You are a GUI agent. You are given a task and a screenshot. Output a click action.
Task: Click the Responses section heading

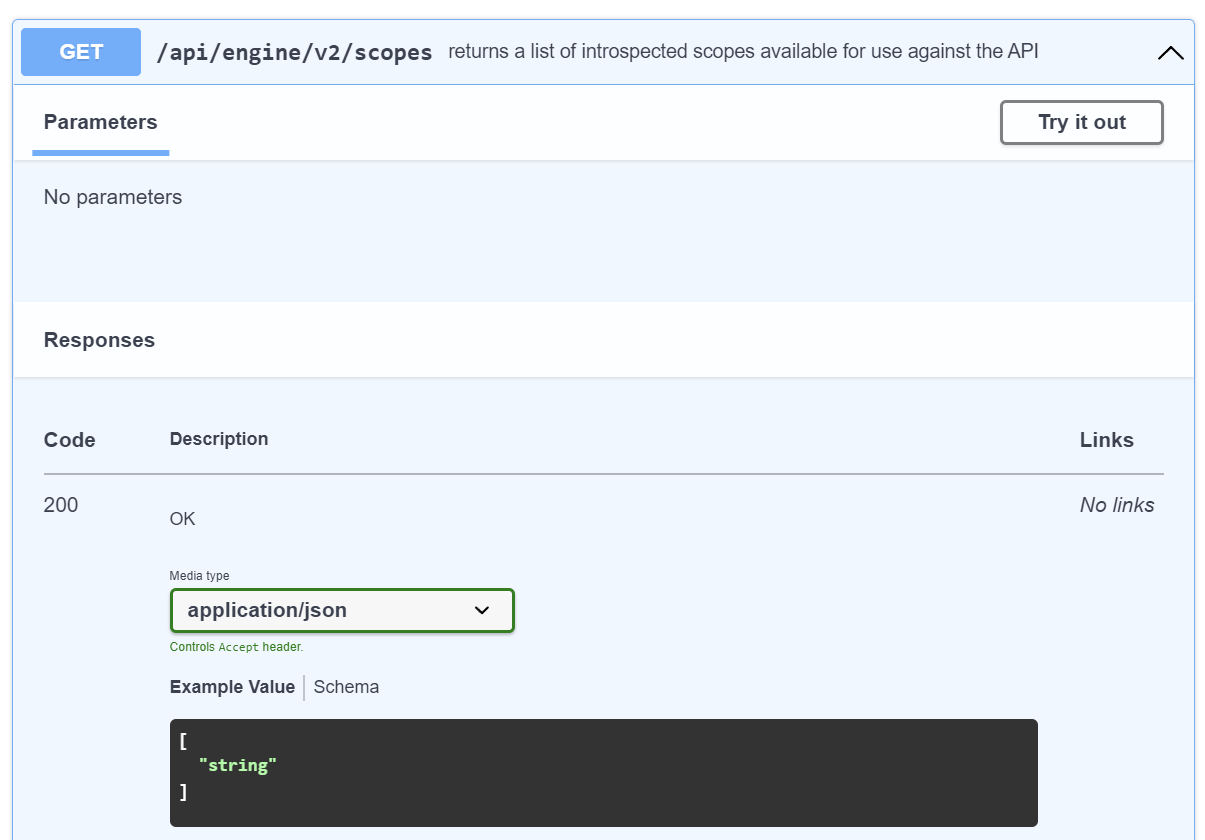[99, 340]
